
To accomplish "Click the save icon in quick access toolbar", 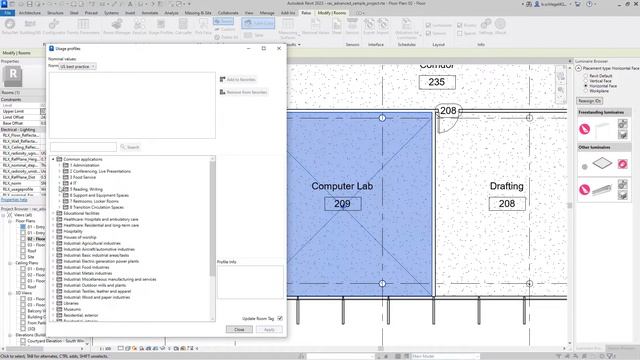I will coord(30,4).
